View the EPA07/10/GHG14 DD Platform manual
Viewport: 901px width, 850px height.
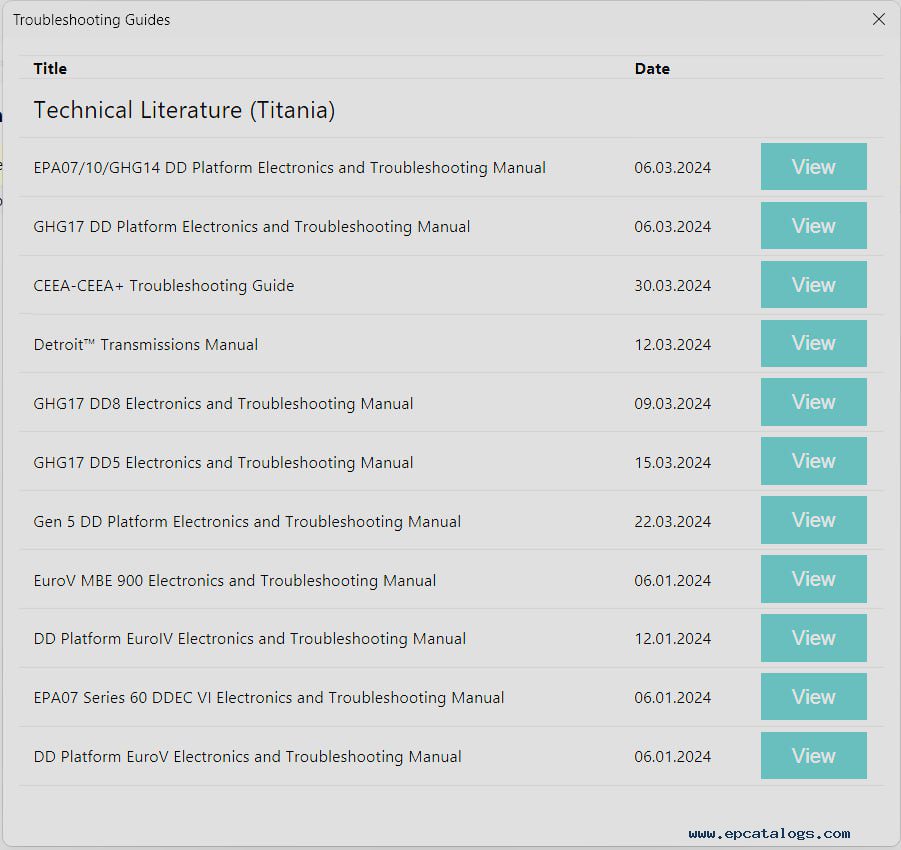click(814, 167)
